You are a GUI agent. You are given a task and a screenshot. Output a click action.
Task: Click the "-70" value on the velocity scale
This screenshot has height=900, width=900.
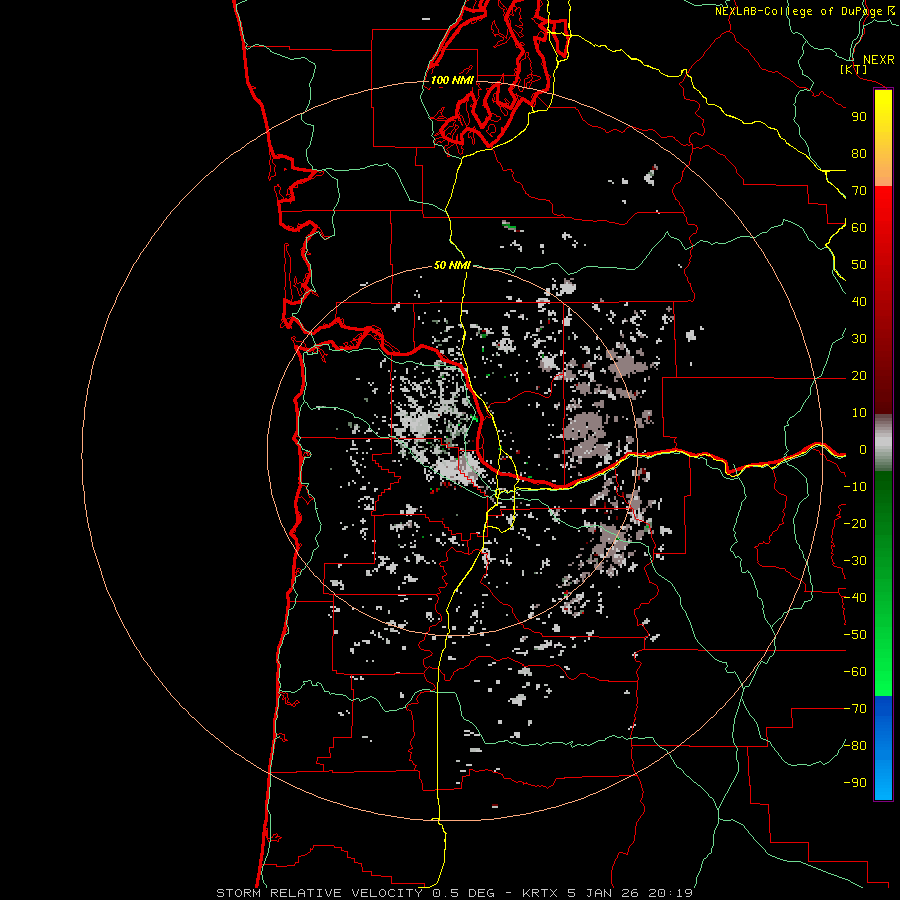855,709
